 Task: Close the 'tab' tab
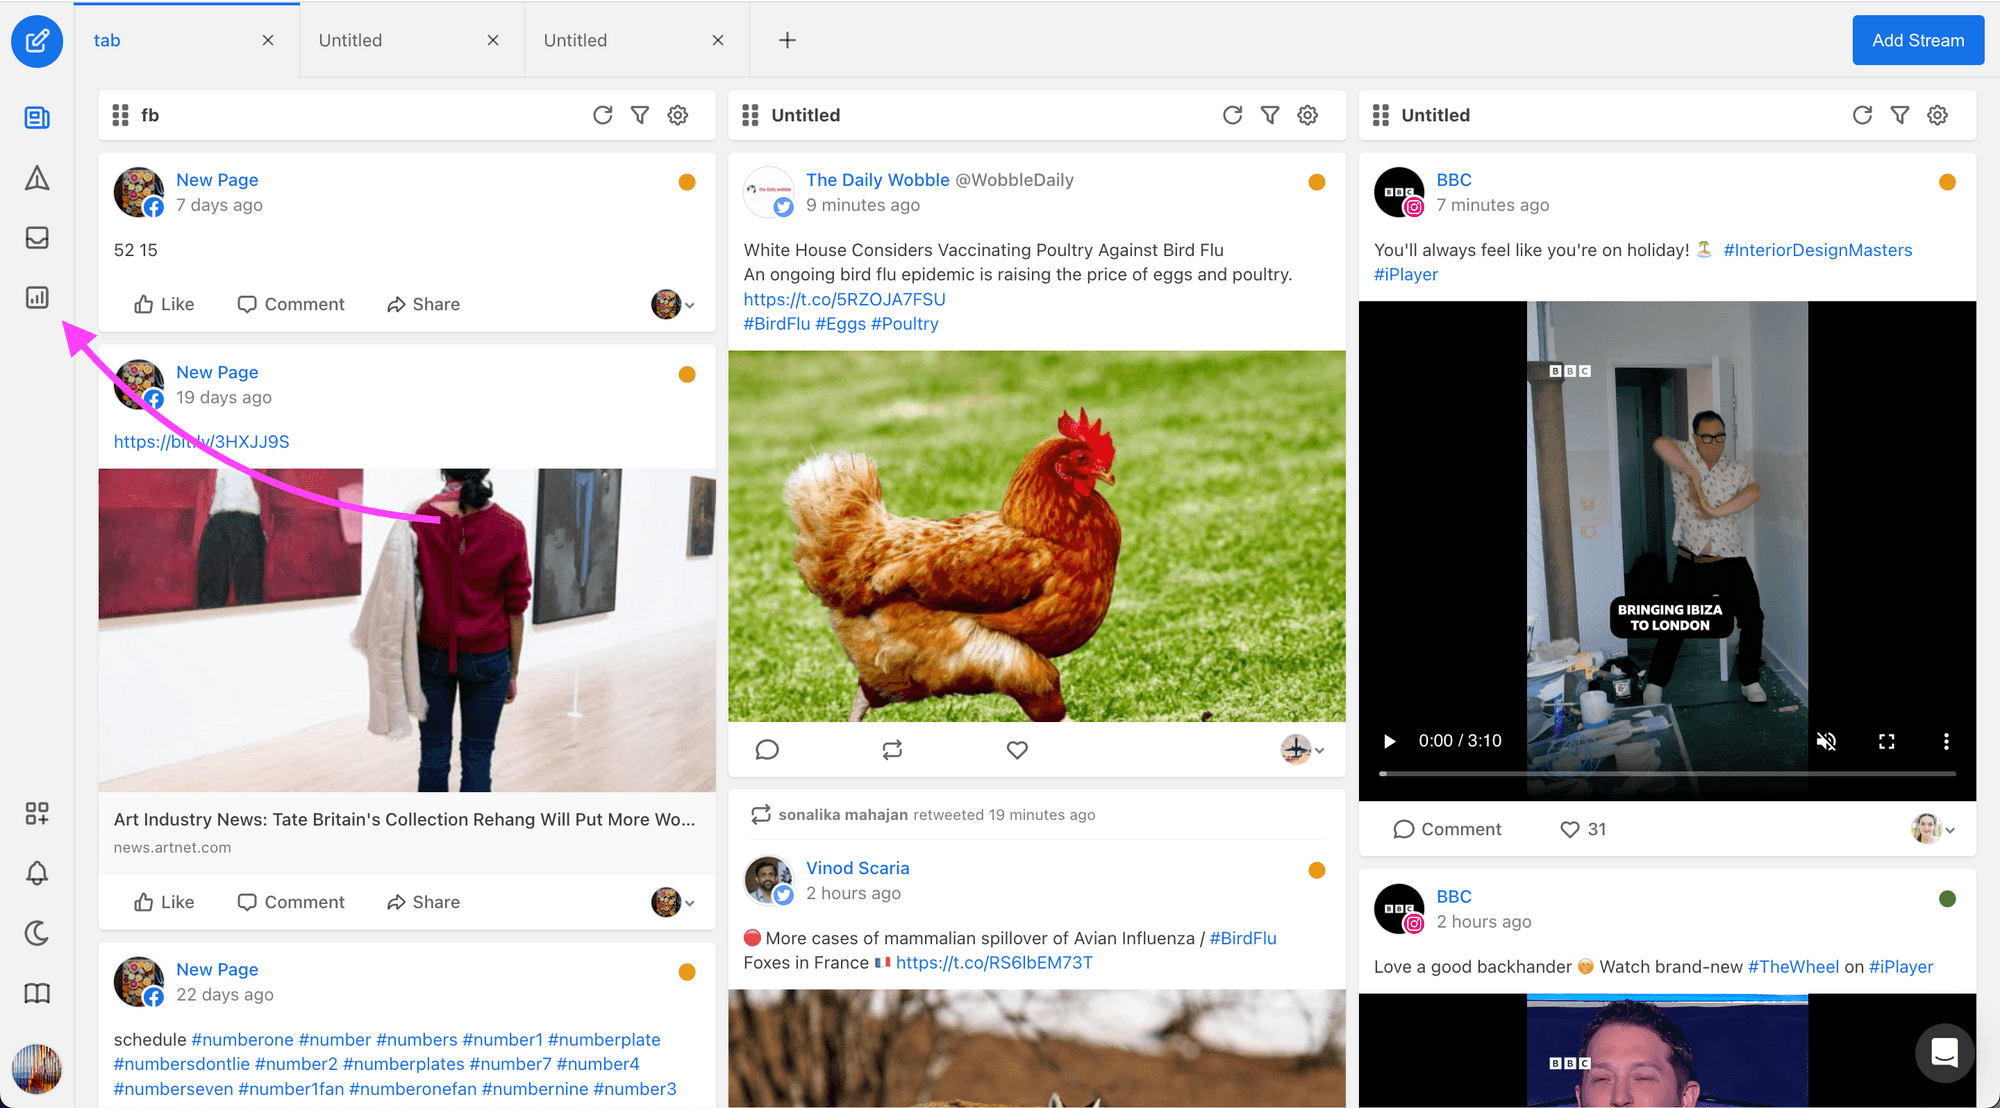coord(268,40)
